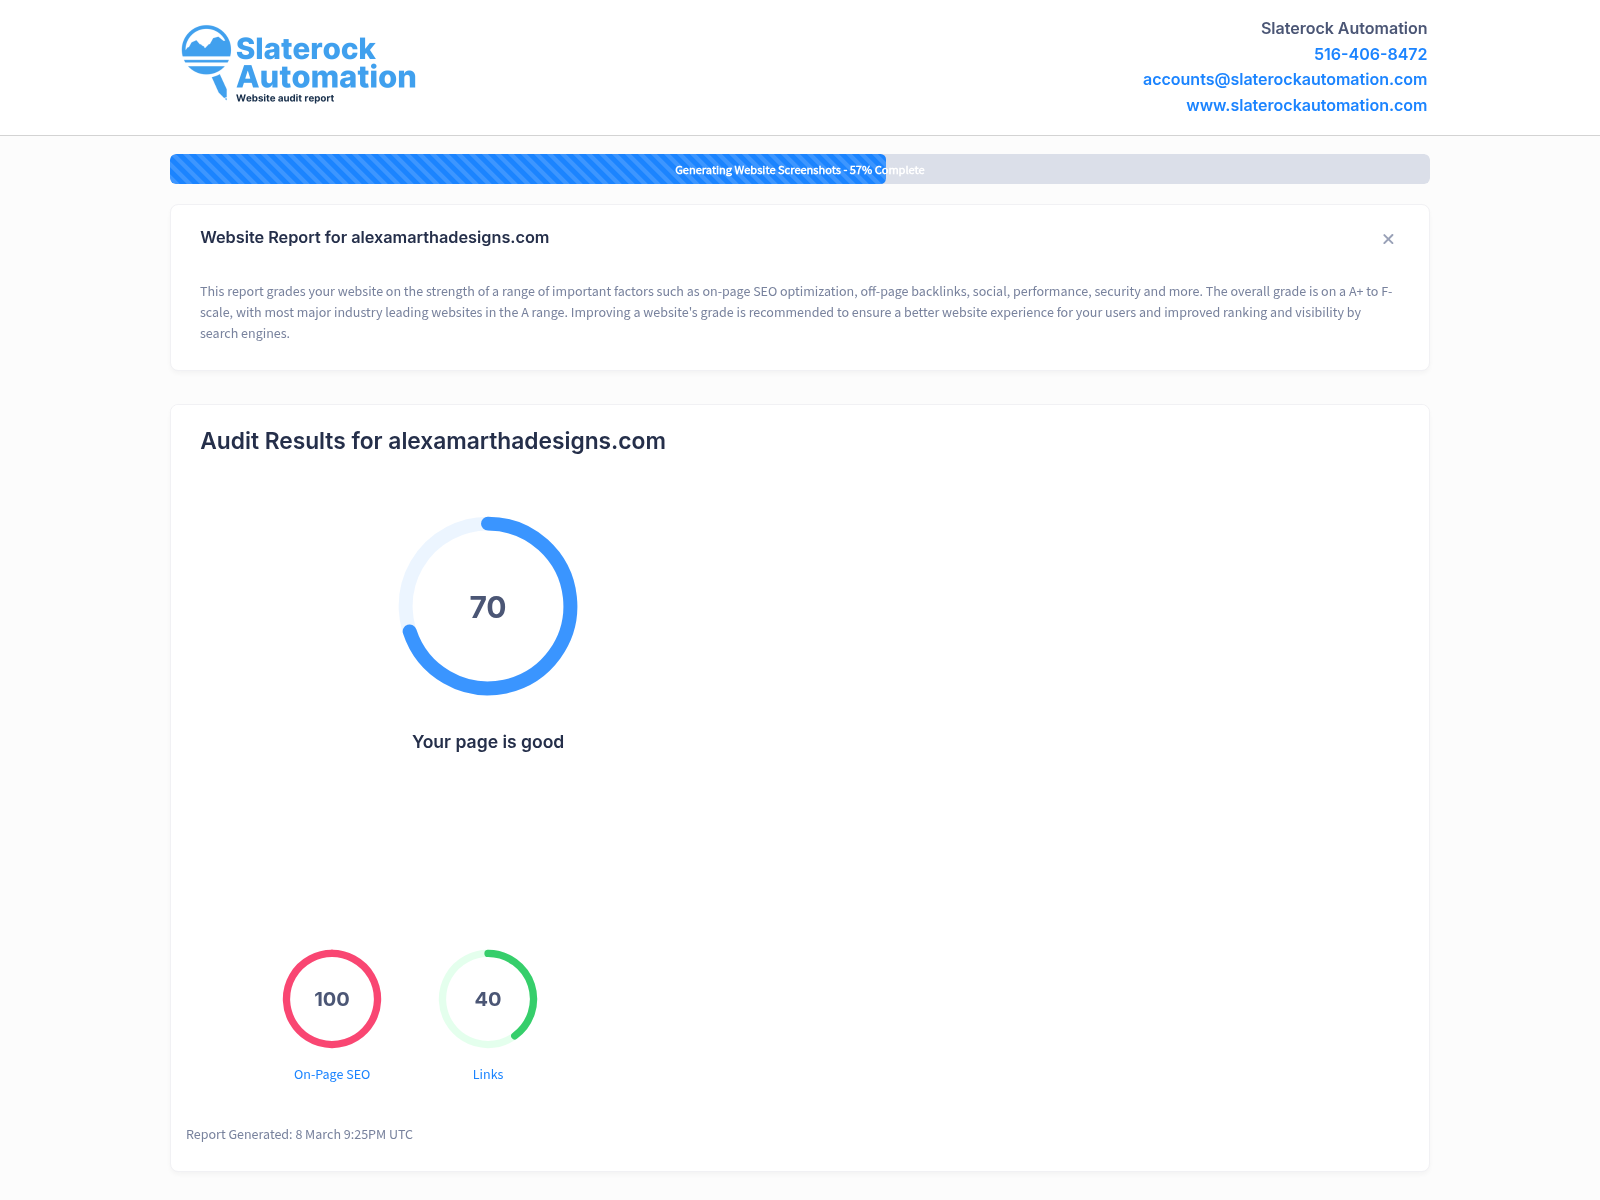Click the report description paragraph

796,312
